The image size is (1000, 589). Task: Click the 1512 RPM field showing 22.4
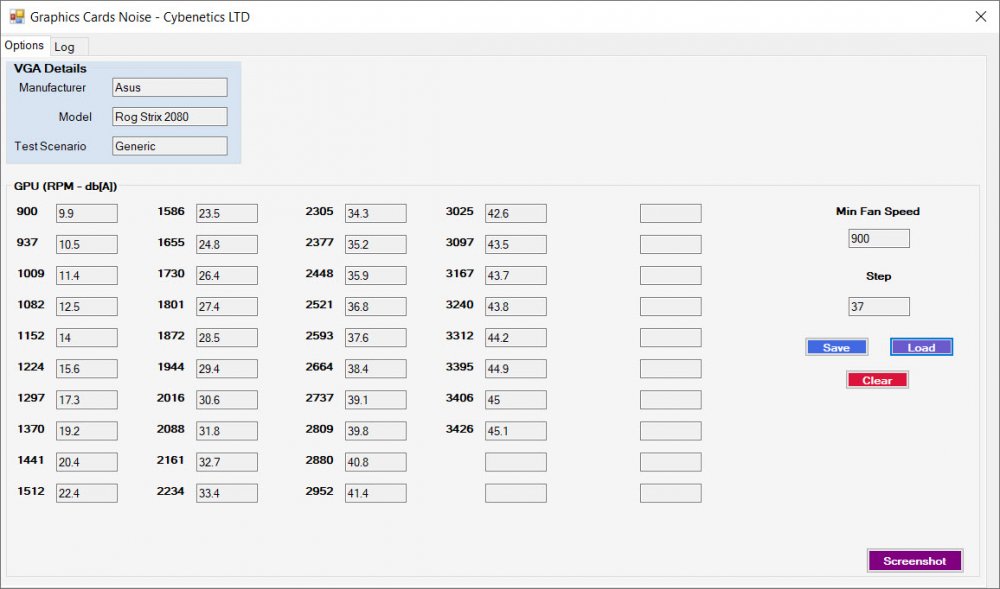(86, 493)
